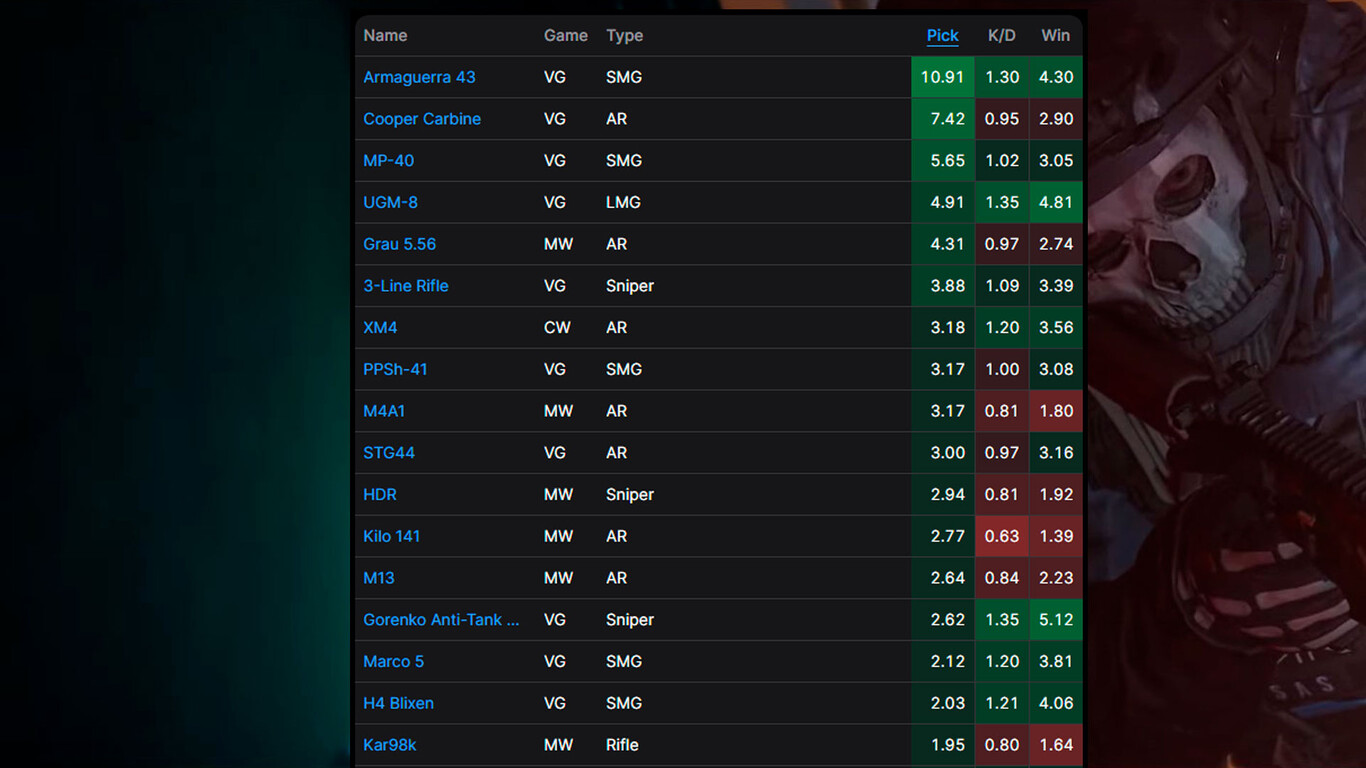Screen dimensions: 1366x768
Task: Sort the table by K/D column
Action: click(1001, 36)
